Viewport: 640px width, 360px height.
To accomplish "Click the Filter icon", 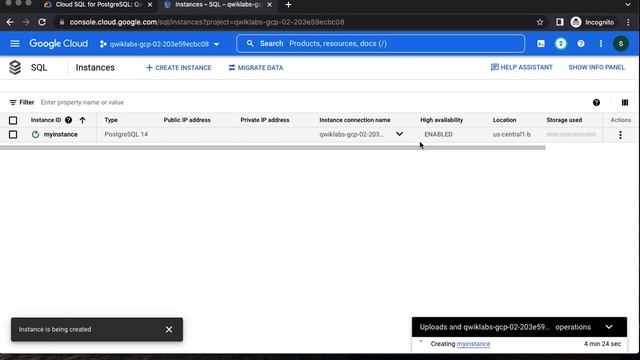I will (13, 102).
